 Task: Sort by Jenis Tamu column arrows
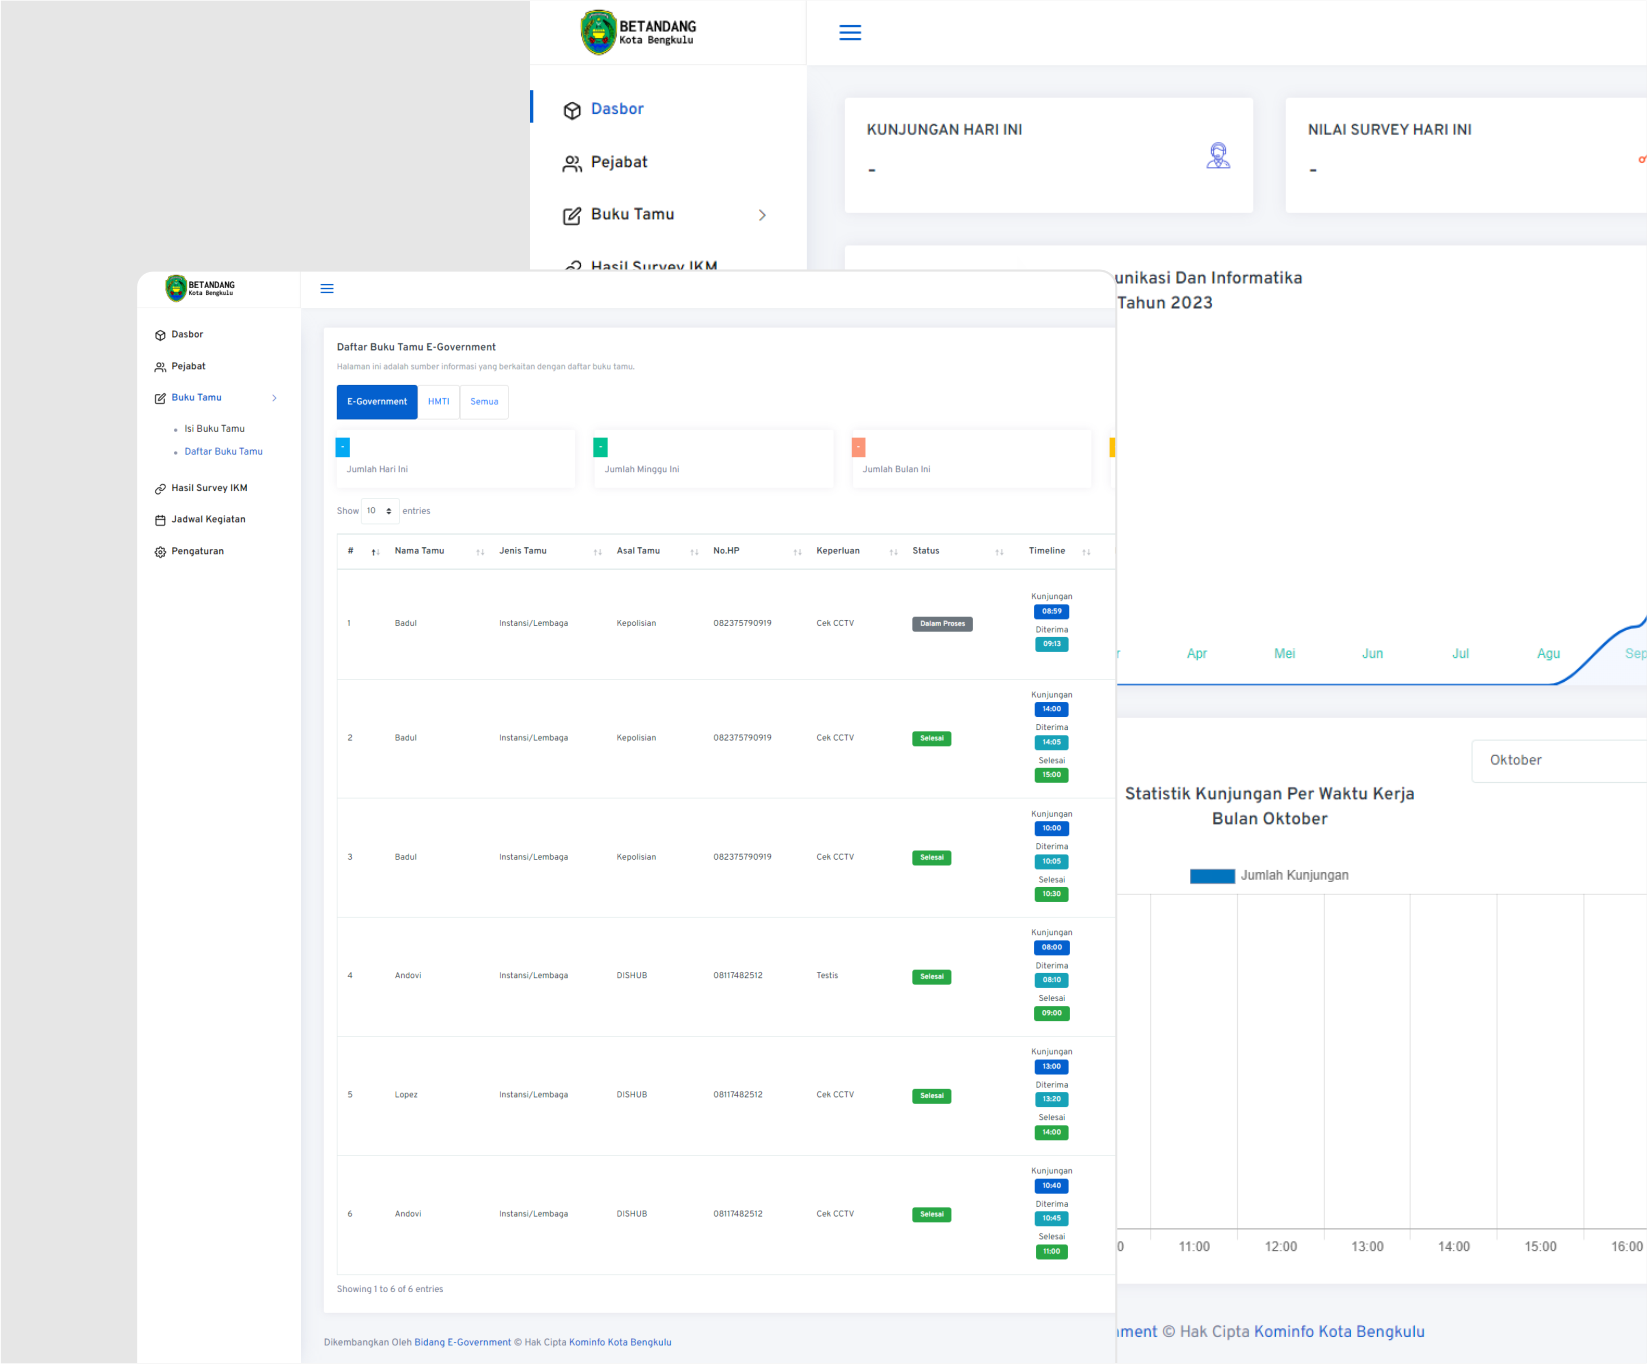[x=598, y=552]
